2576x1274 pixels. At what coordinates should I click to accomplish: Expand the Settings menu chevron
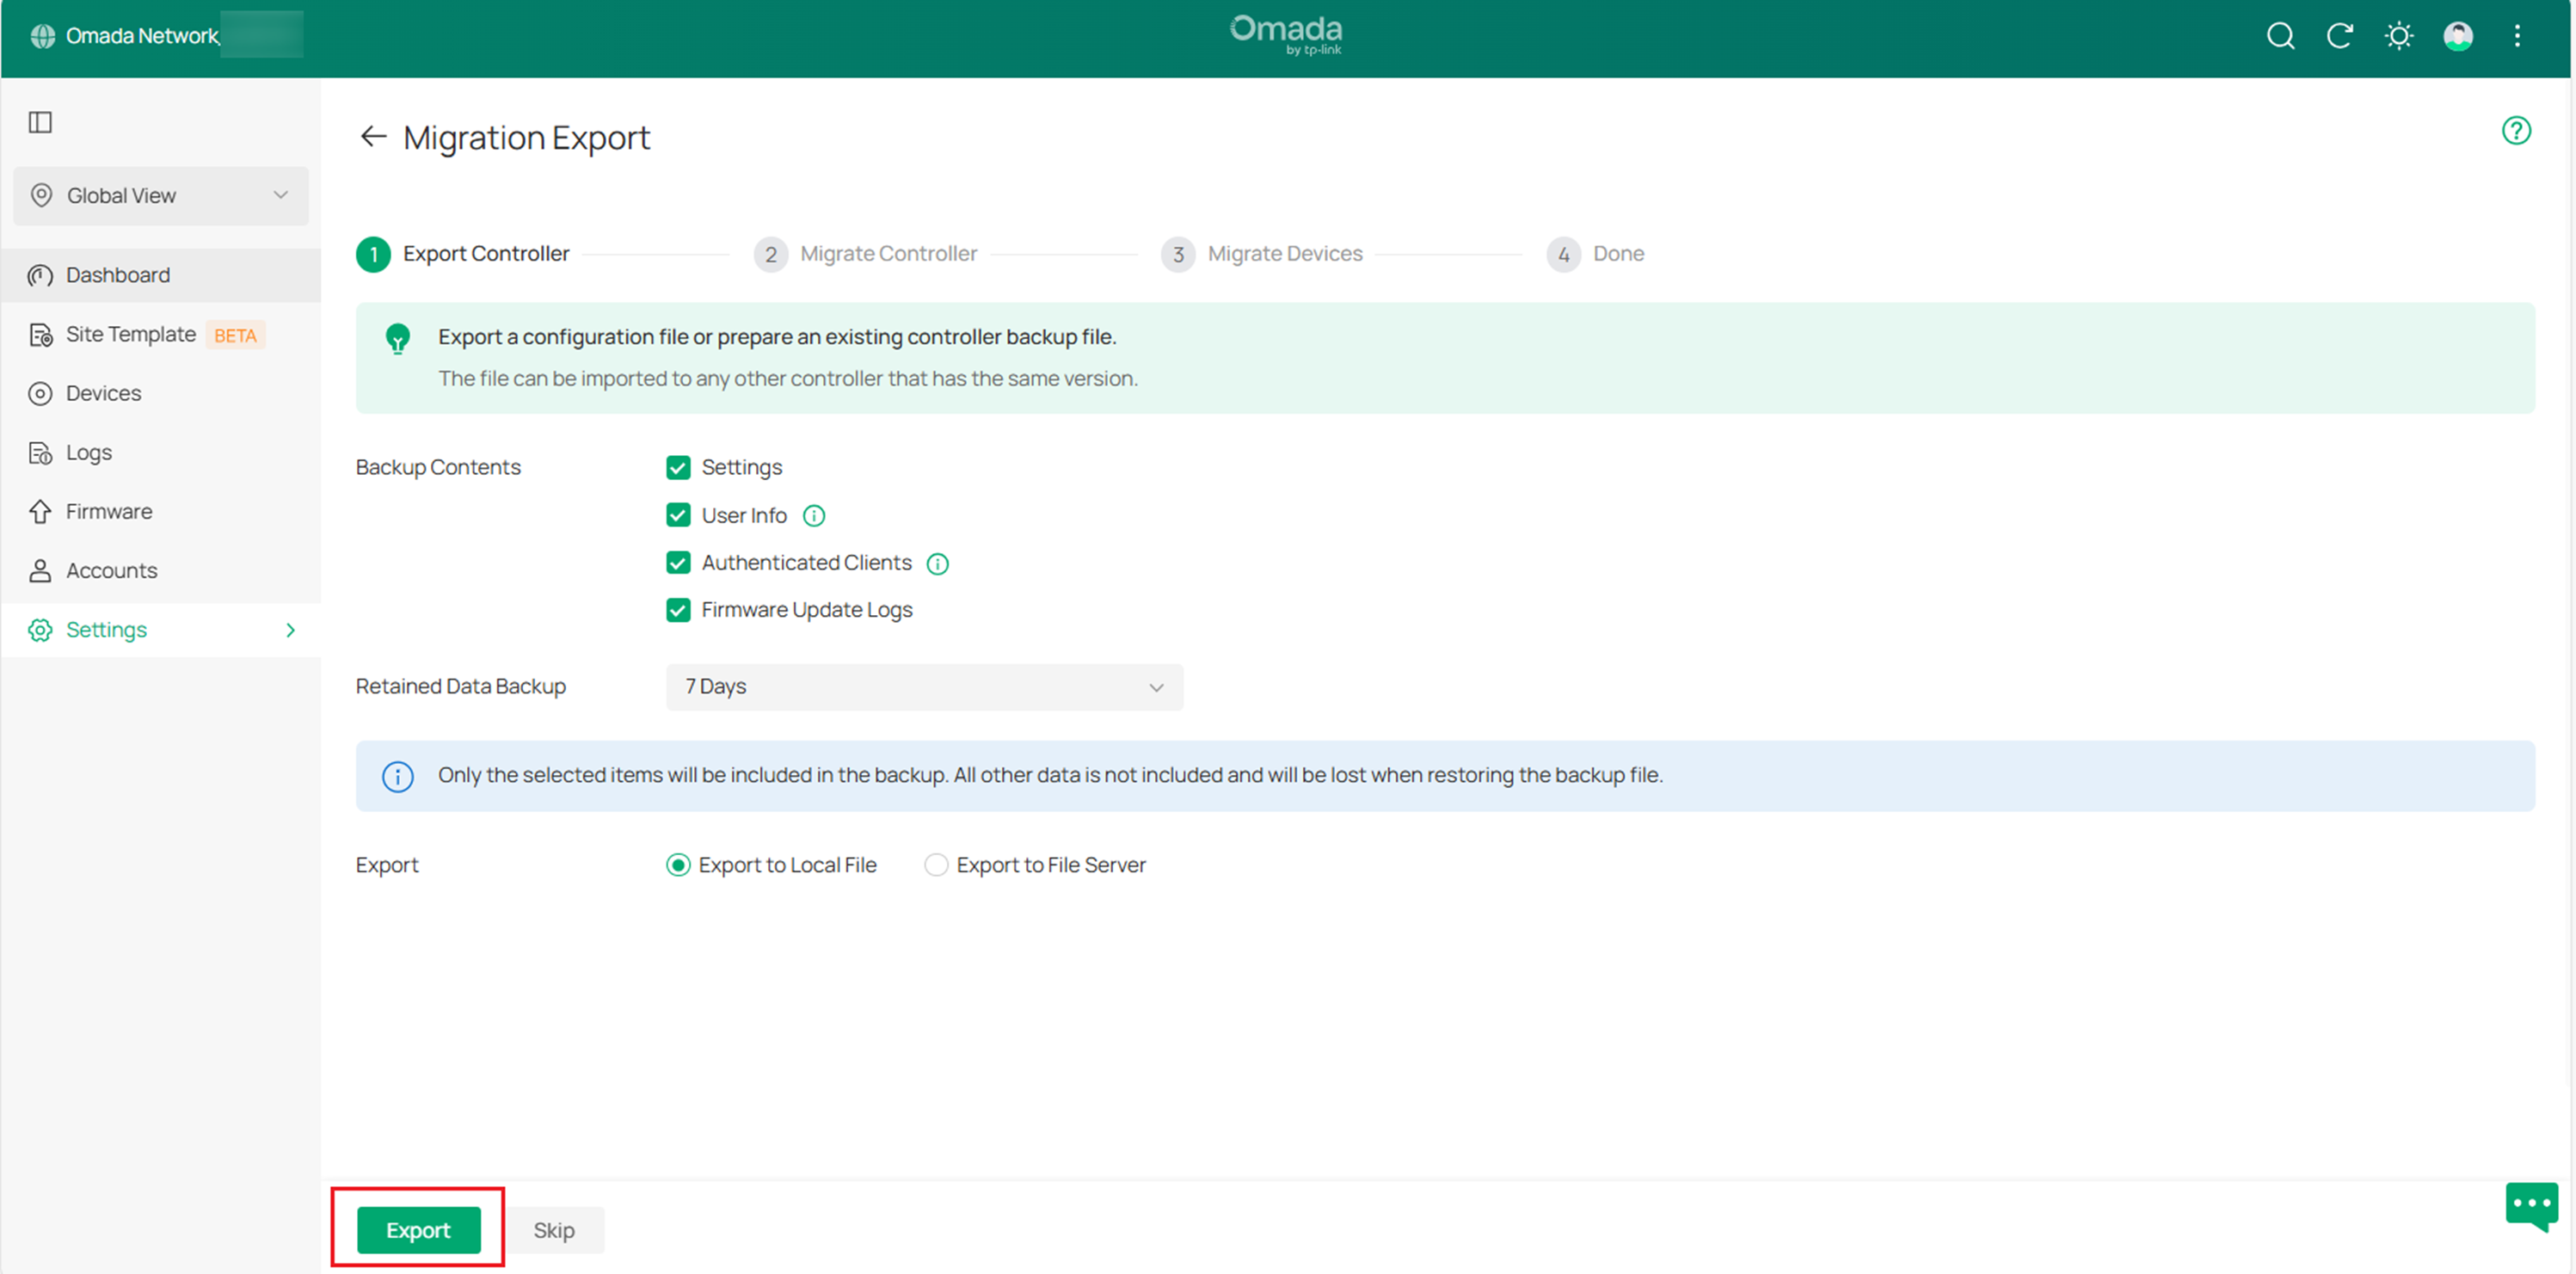click(x=290, y=630)
